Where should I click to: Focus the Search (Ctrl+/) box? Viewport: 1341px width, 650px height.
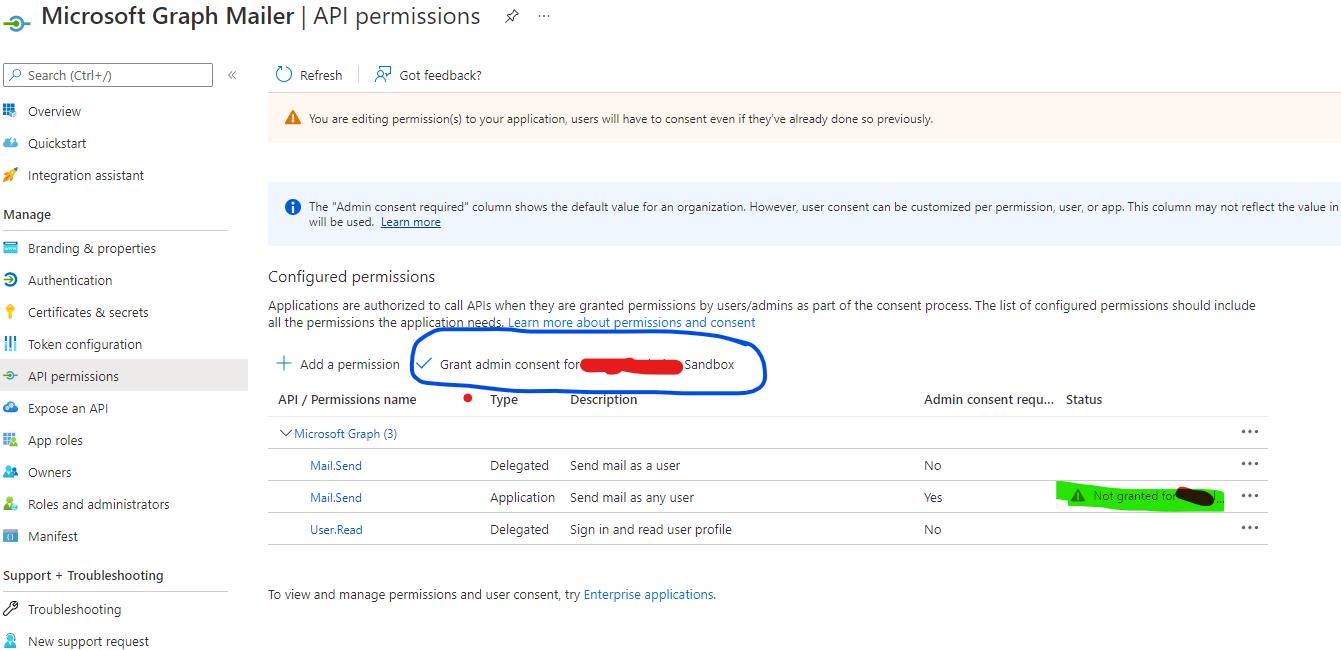pos(108,75)
